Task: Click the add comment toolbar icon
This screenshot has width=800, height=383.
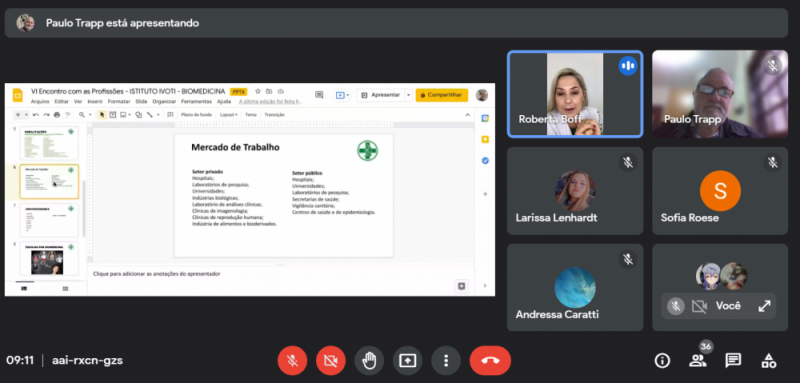Action: point(170,115)
